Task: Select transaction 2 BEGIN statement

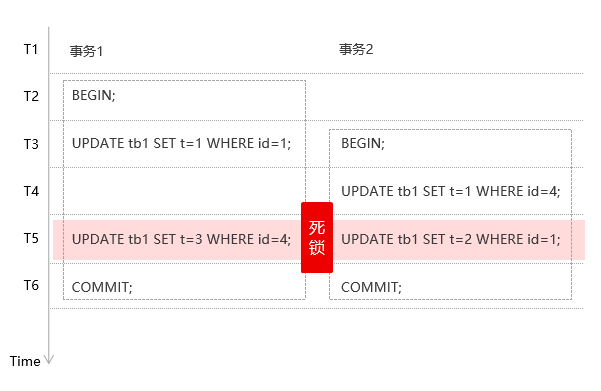Action: click(x=363, y=143)
